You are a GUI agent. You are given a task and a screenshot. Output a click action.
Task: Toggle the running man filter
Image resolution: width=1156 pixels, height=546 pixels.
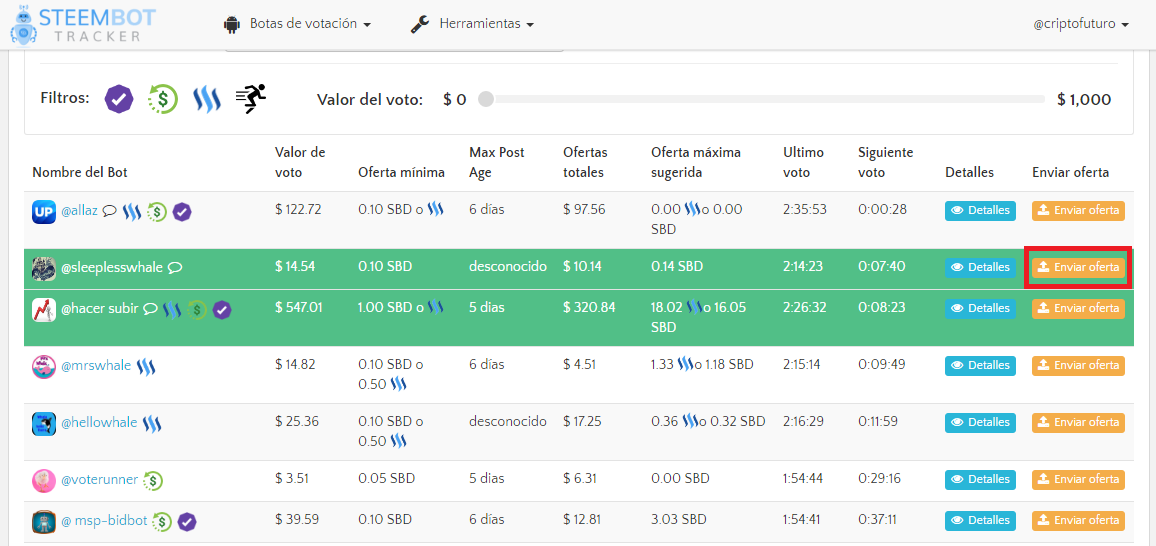251,98
